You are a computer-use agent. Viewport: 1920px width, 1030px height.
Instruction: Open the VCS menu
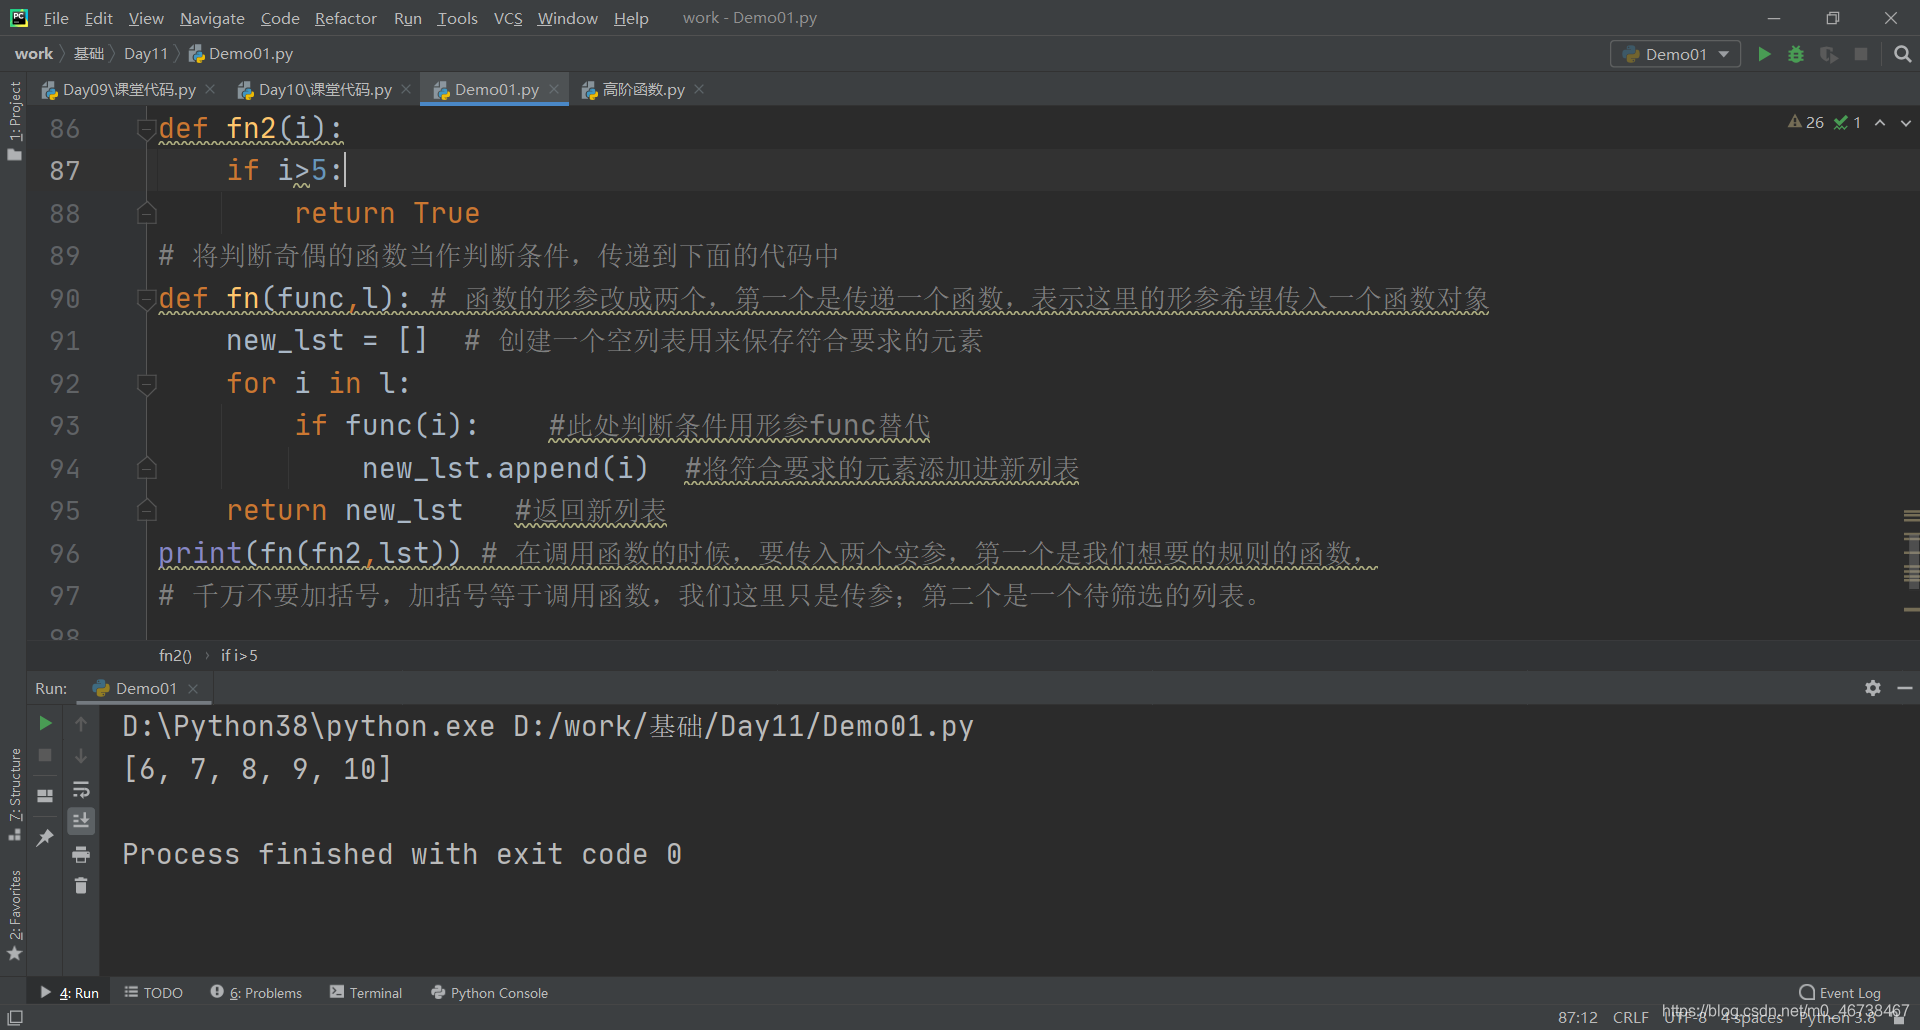pyautogui.click(x=508, y=18)
